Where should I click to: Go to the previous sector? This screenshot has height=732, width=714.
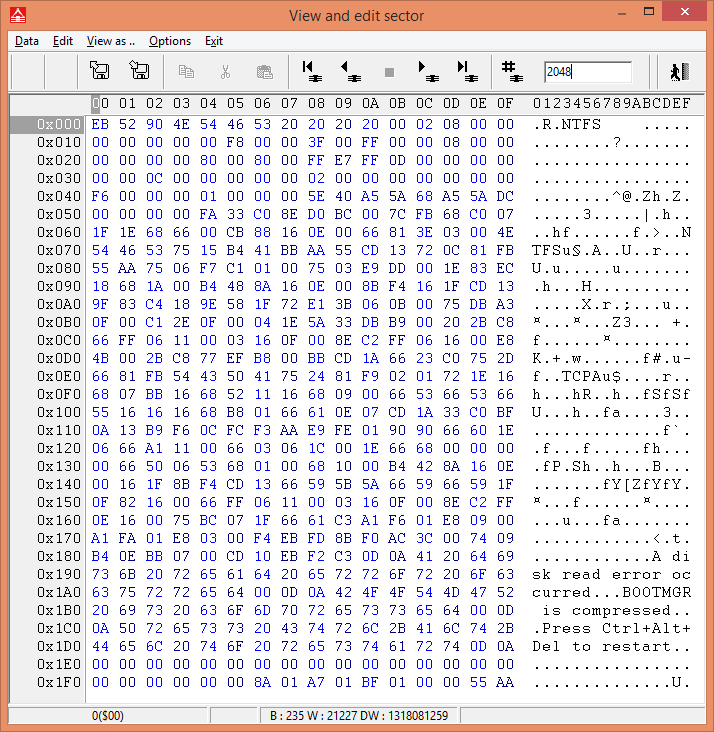pyautogui.click(x=351, y=71)
